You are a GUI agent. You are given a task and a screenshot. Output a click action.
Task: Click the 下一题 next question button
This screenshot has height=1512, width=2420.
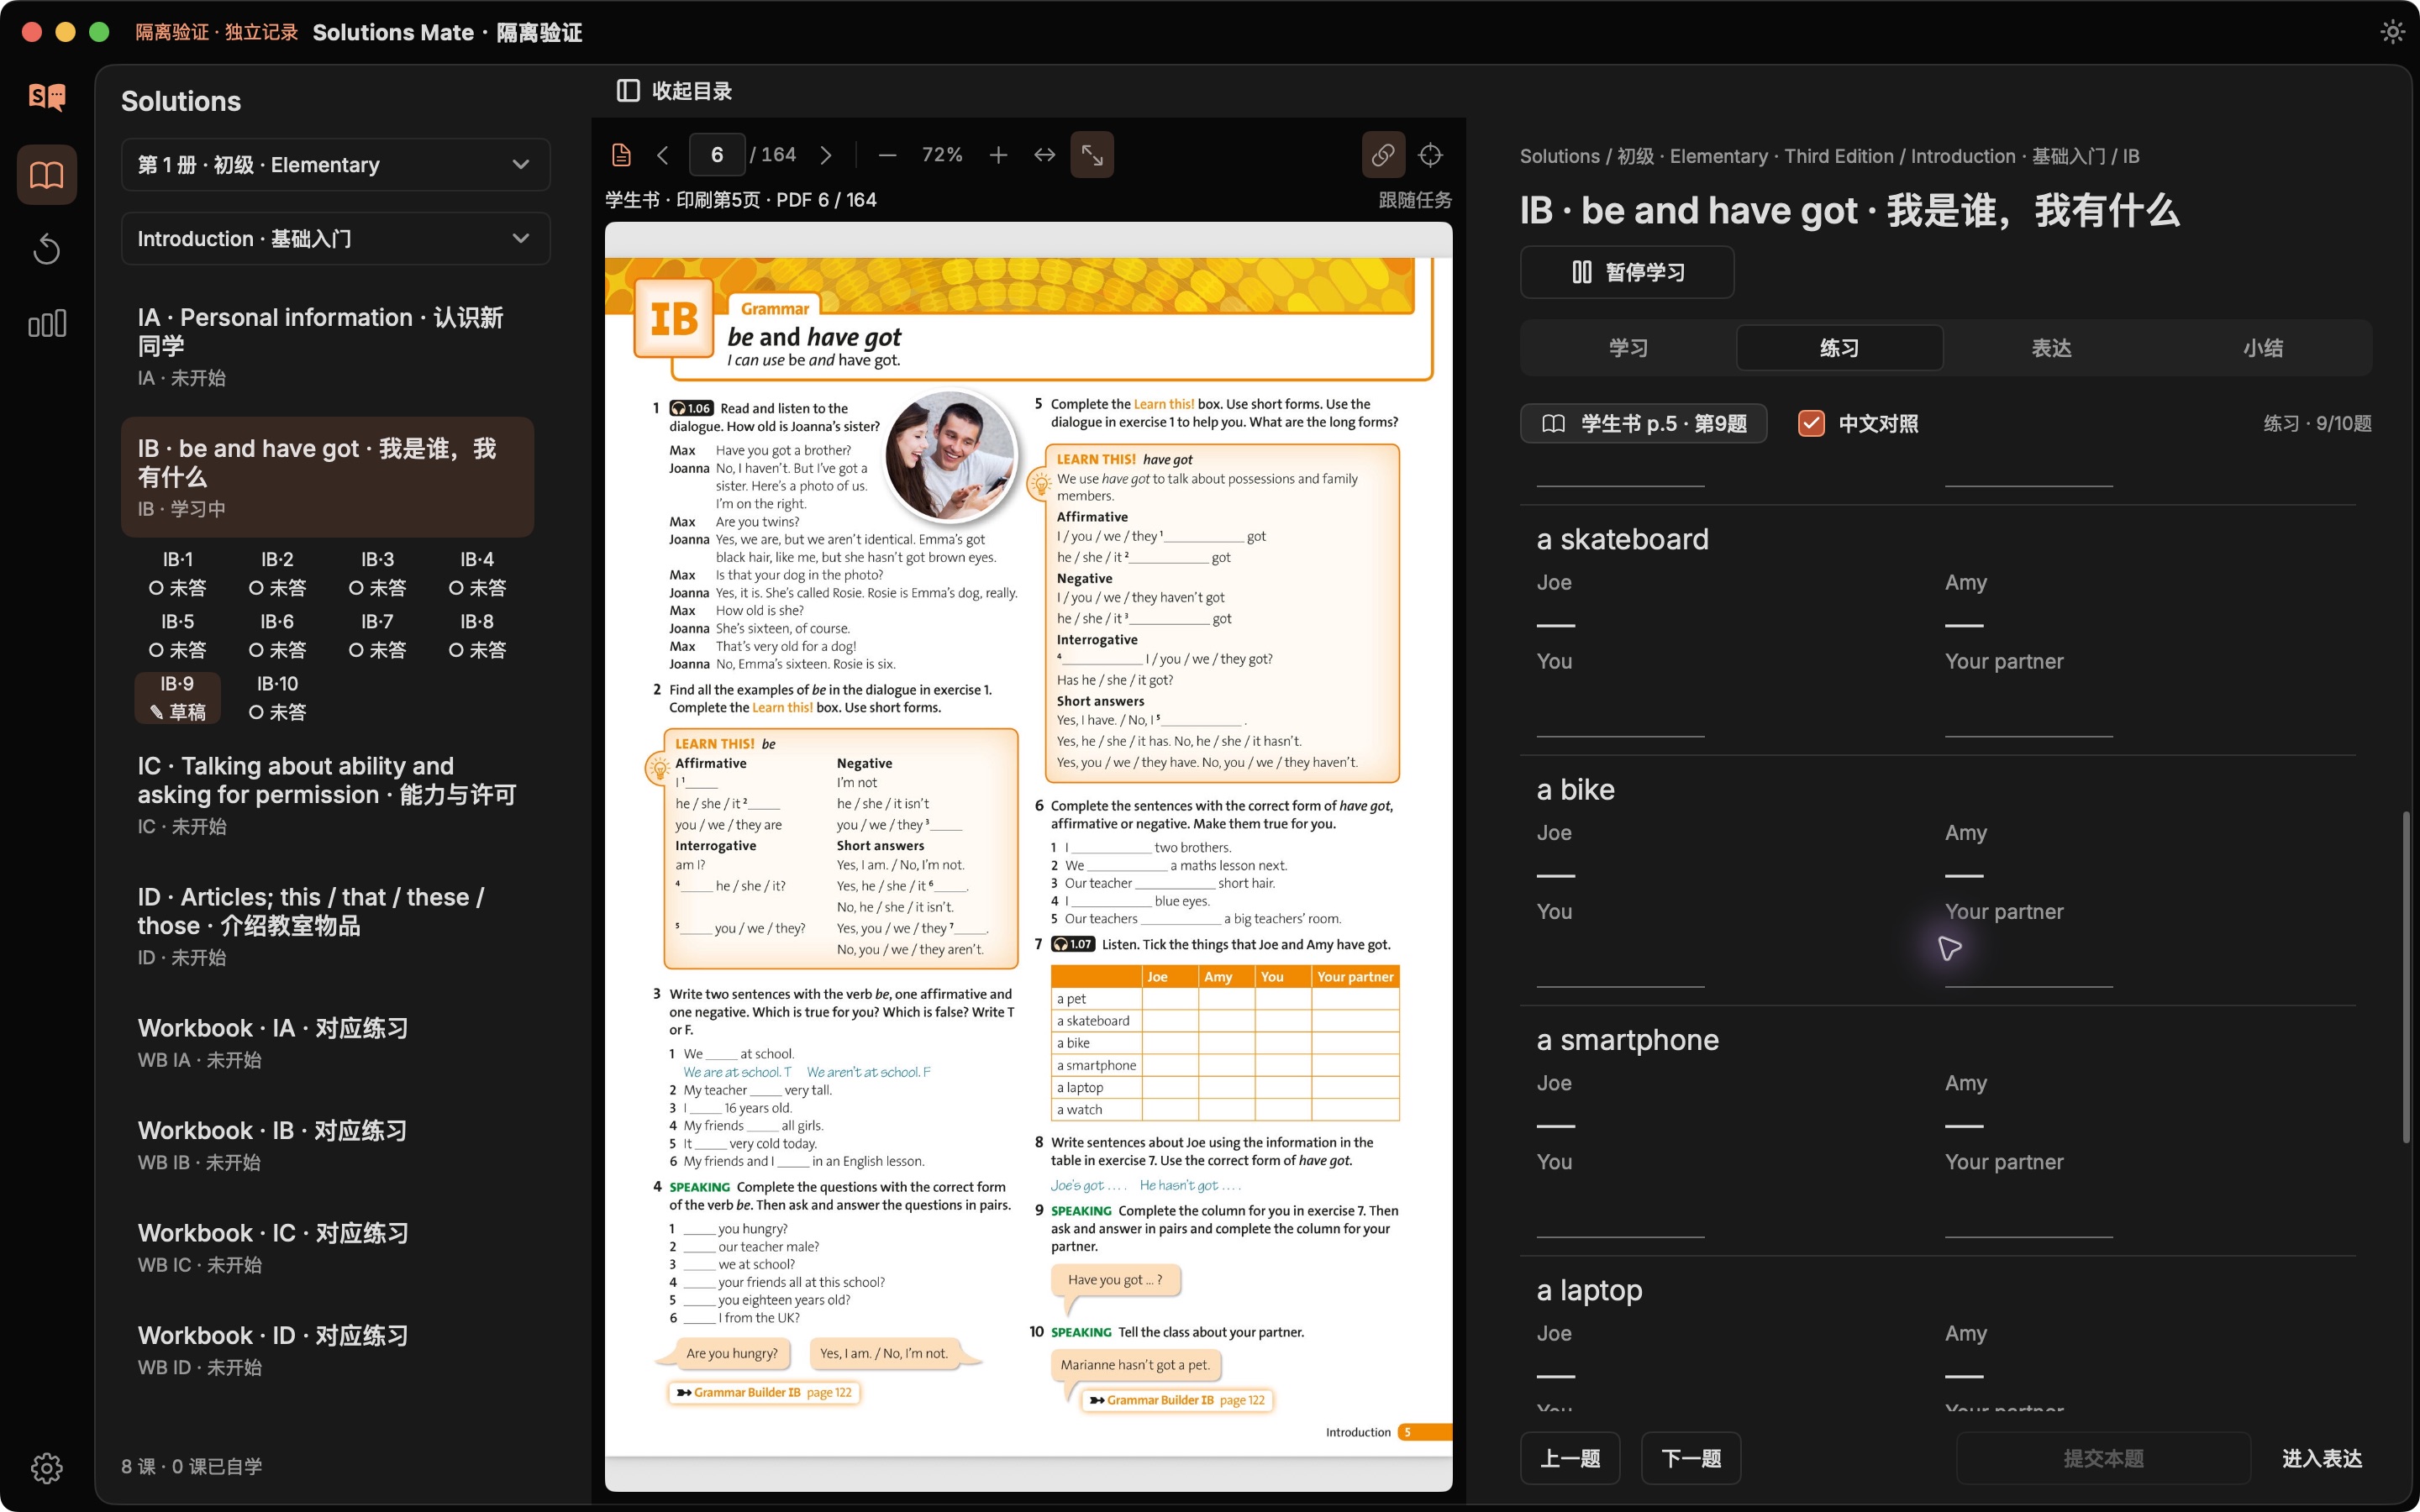pyautogui.click(x=1691, y=1458)
